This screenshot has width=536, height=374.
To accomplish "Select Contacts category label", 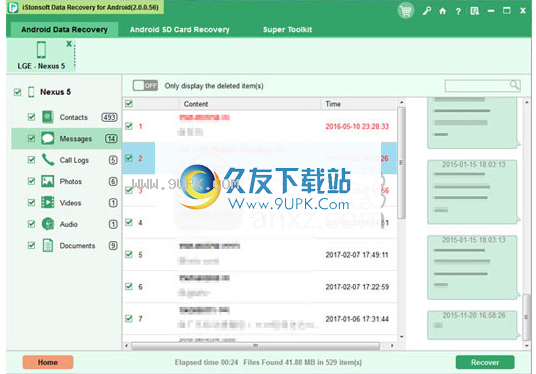I will [73, 117].
